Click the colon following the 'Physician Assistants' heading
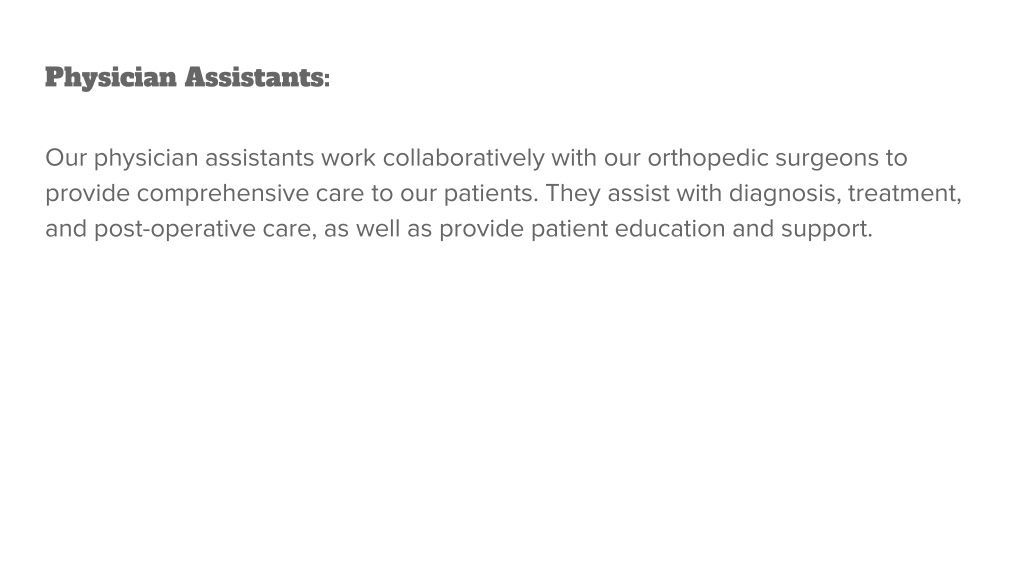Viewport: 1024px width, 576px height. click(x=327, y=80)
